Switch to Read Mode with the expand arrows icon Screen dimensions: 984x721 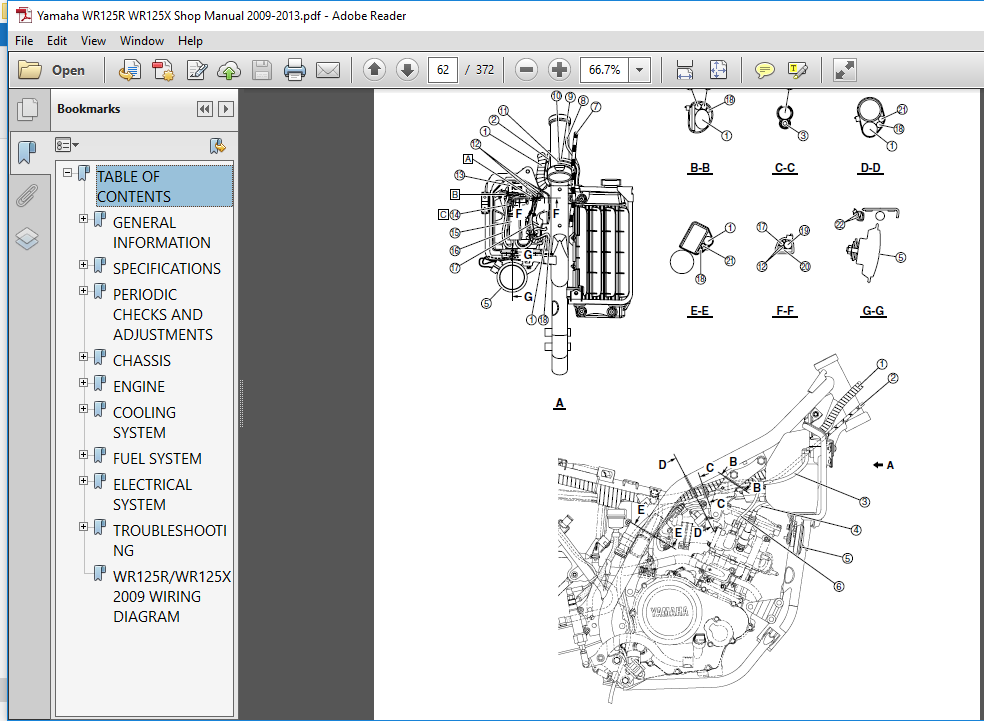(845, 70)
